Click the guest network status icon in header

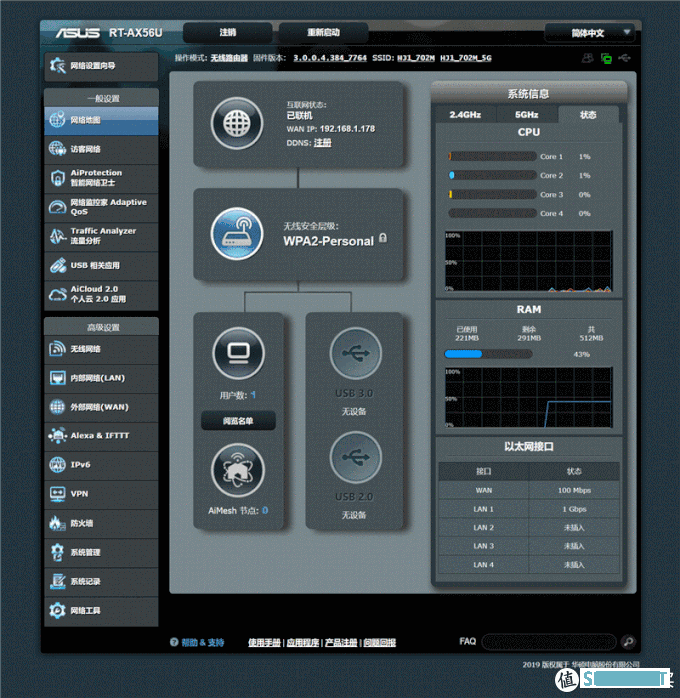(x=587, y=58)
